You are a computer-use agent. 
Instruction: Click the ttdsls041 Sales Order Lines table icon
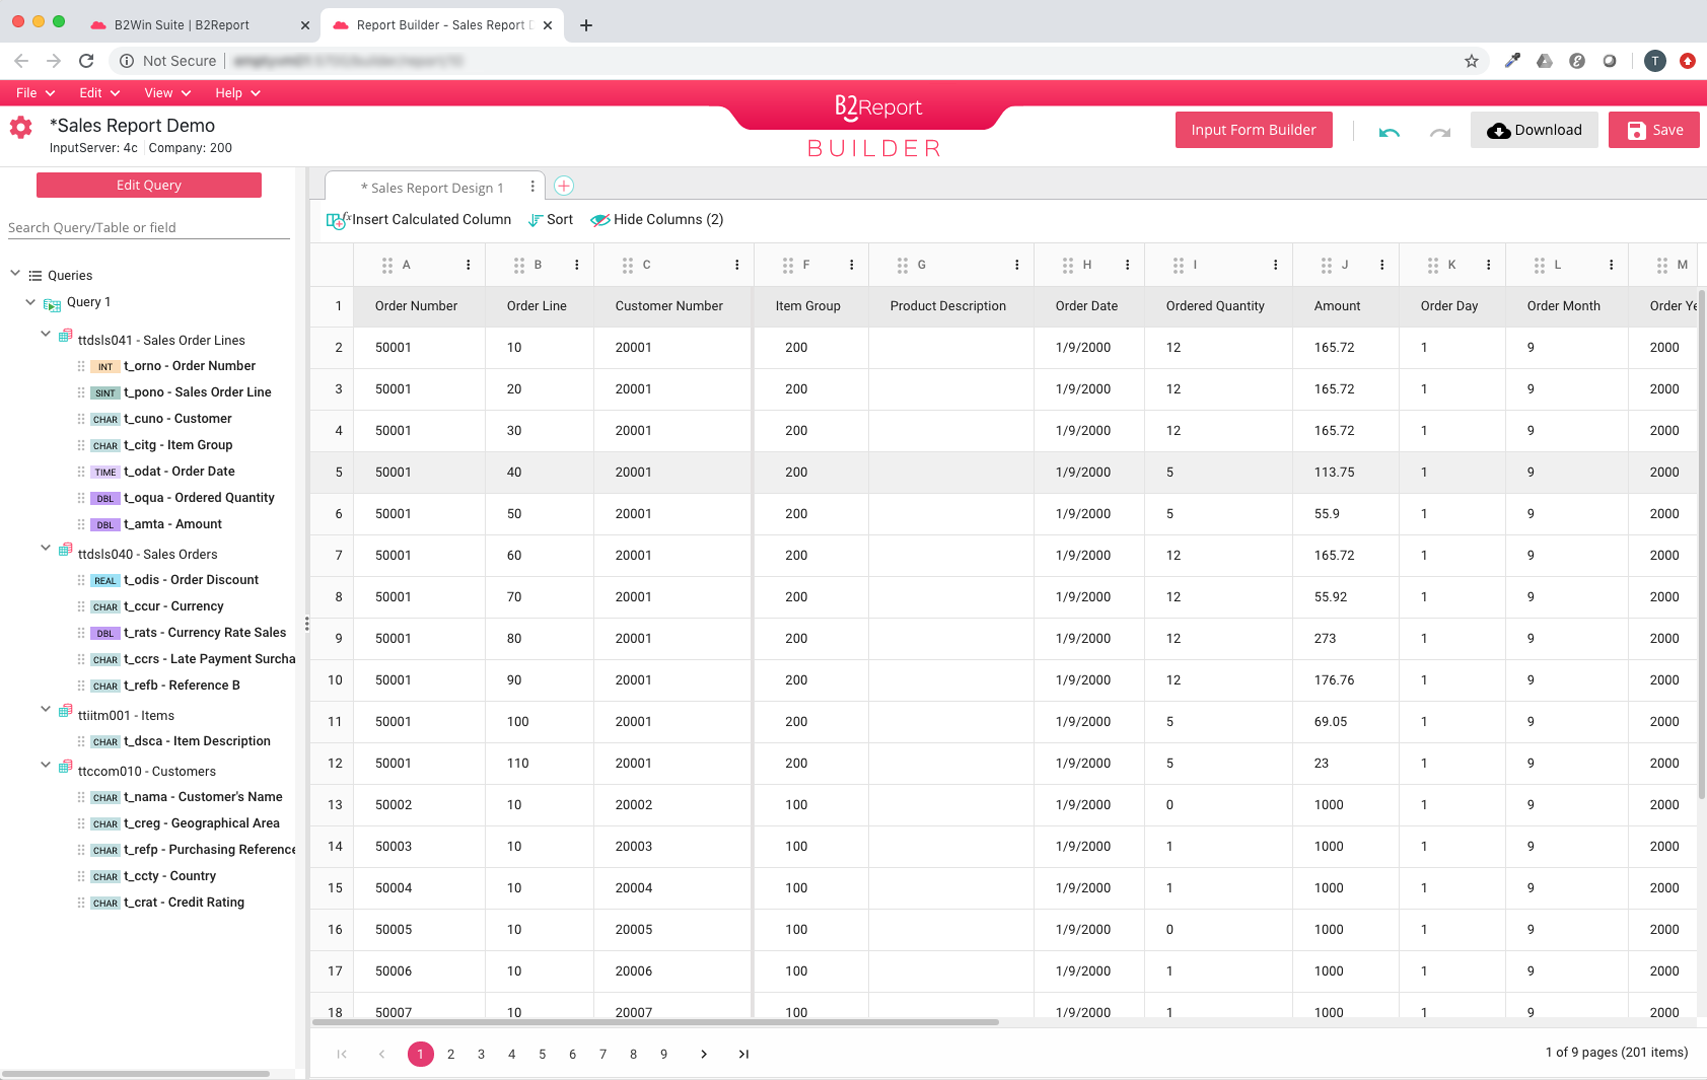tap(65, 336)
